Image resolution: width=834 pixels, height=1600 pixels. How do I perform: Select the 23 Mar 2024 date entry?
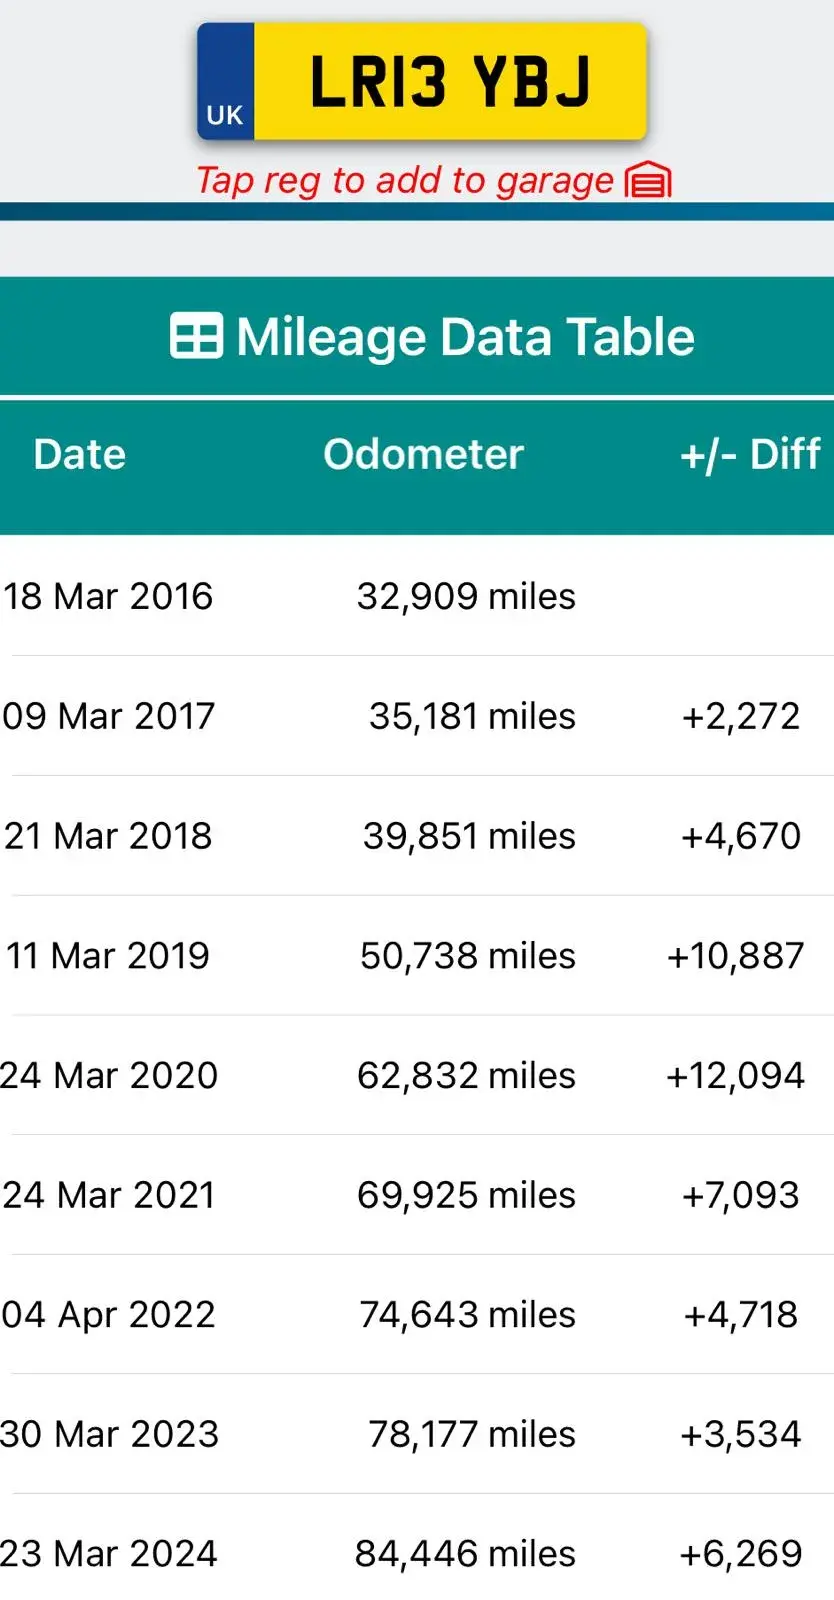[109, 1554]
